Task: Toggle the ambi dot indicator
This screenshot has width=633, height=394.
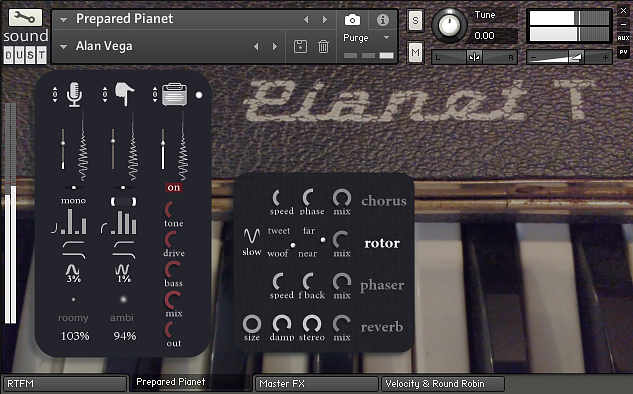Action: [x=123, y=299]
